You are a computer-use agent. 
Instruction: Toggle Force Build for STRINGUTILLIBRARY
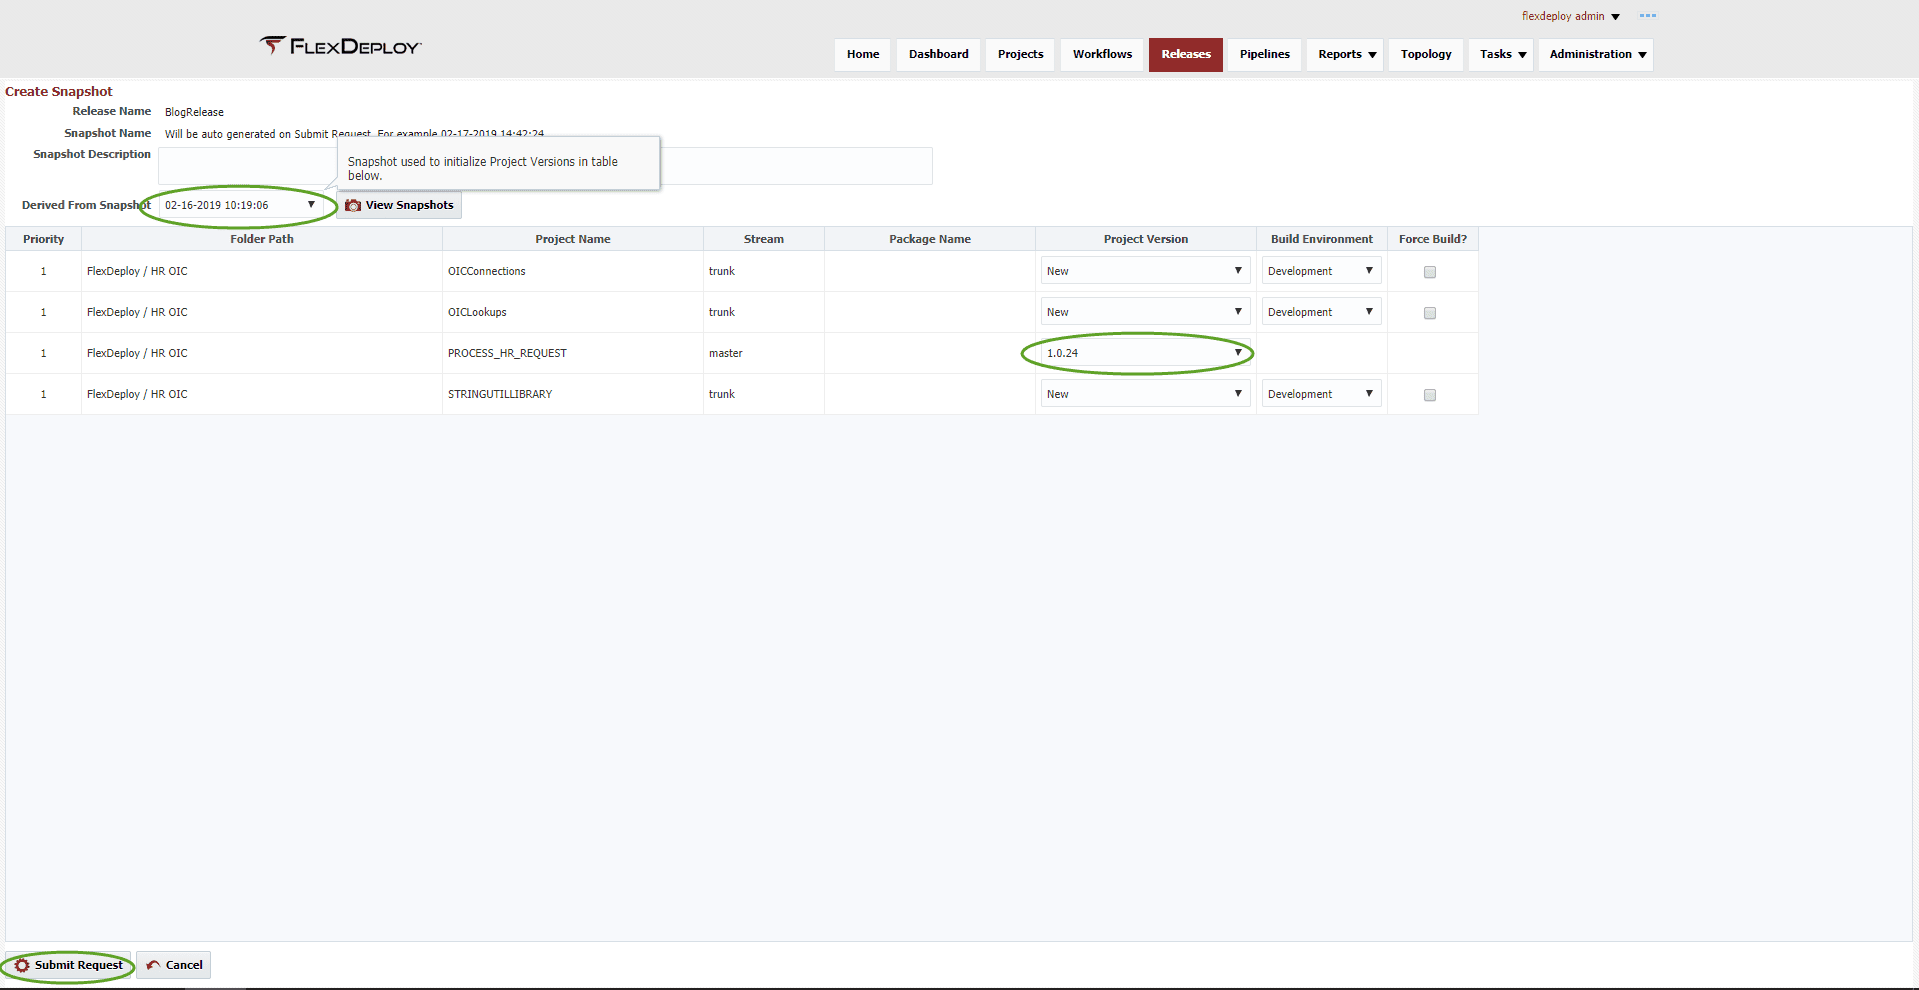pos(1430,395)
